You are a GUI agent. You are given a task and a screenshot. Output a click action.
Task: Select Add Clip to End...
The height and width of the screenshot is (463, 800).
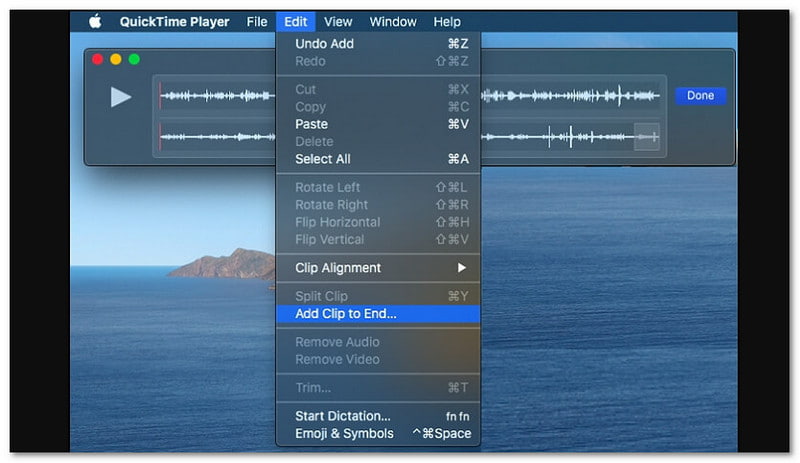[378, 313]
